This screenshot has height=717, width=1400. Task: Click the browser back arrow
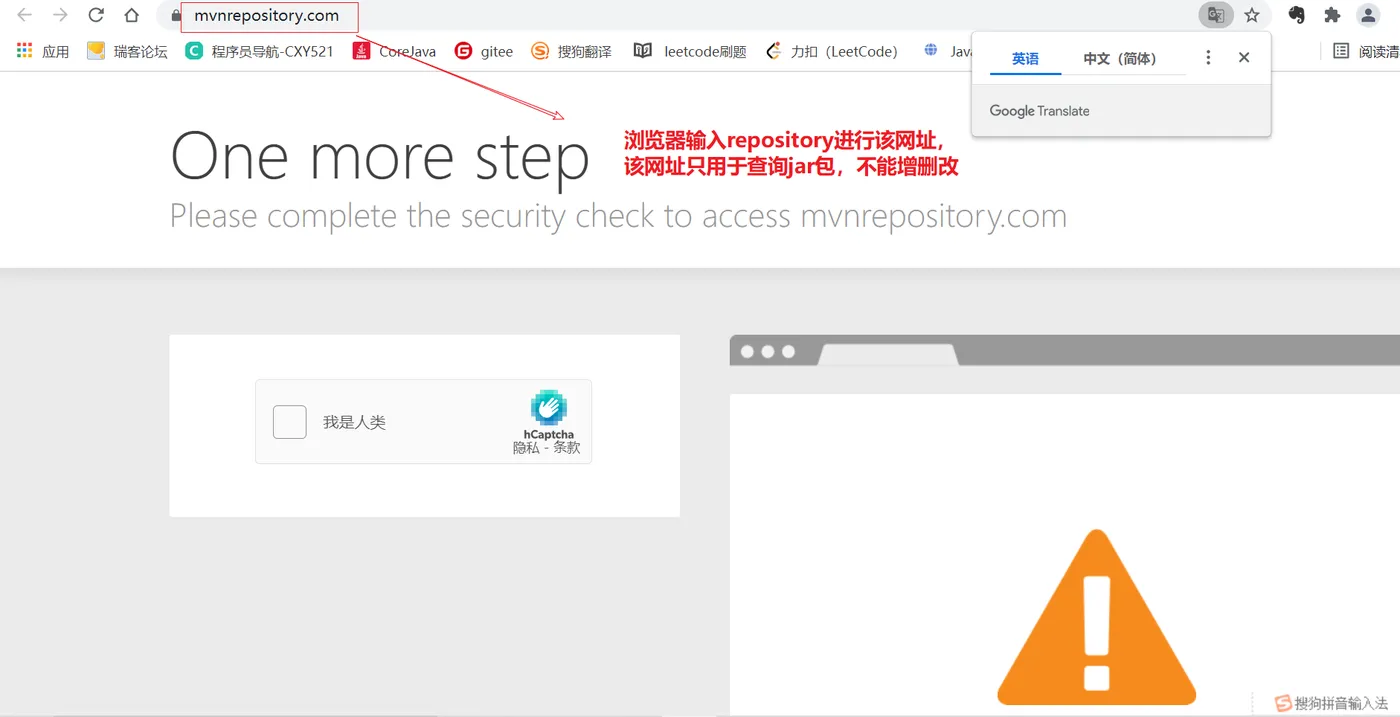point(25,15)
